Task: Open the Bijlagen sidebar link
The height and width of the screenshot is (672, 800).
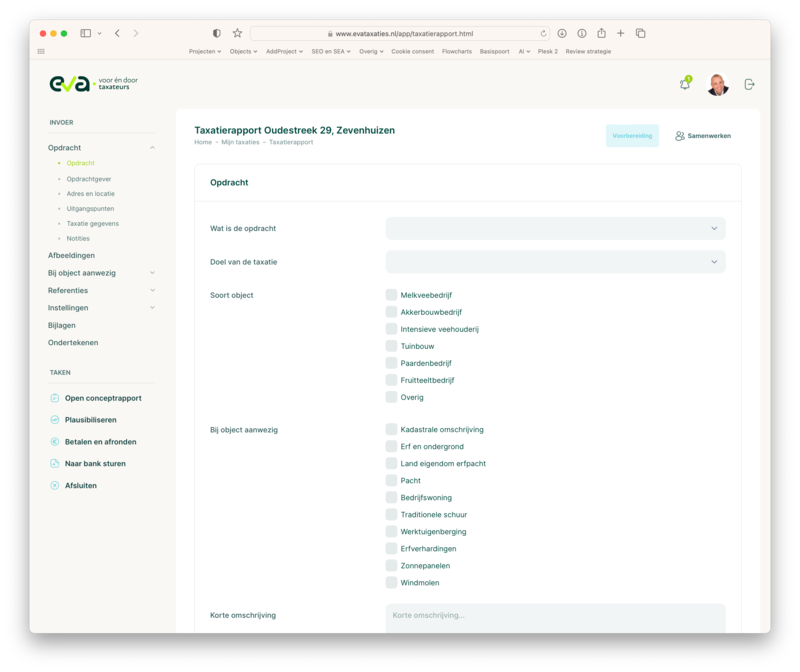Action: point(62,325)
